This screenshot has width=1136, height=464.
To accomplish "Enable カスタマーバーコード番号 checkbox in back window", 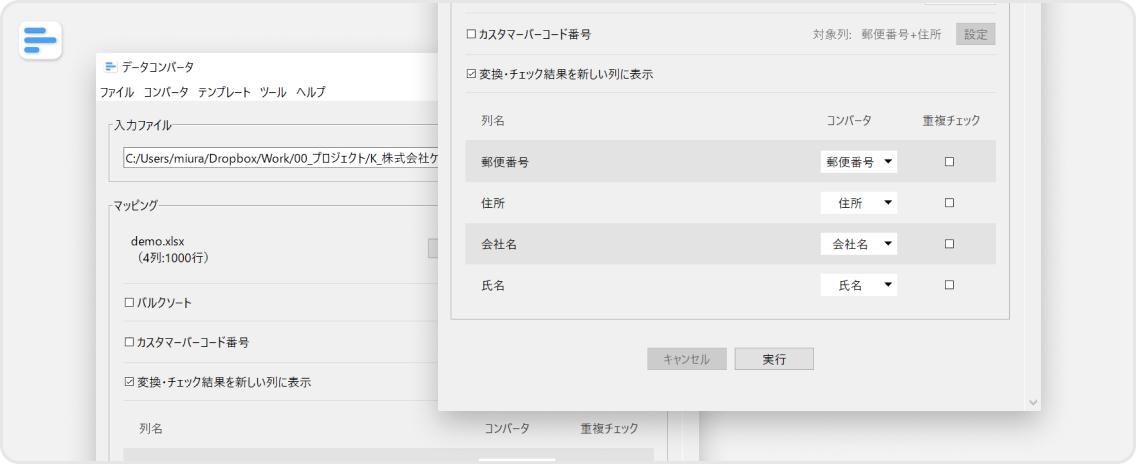I will click(x=130, y=342).
